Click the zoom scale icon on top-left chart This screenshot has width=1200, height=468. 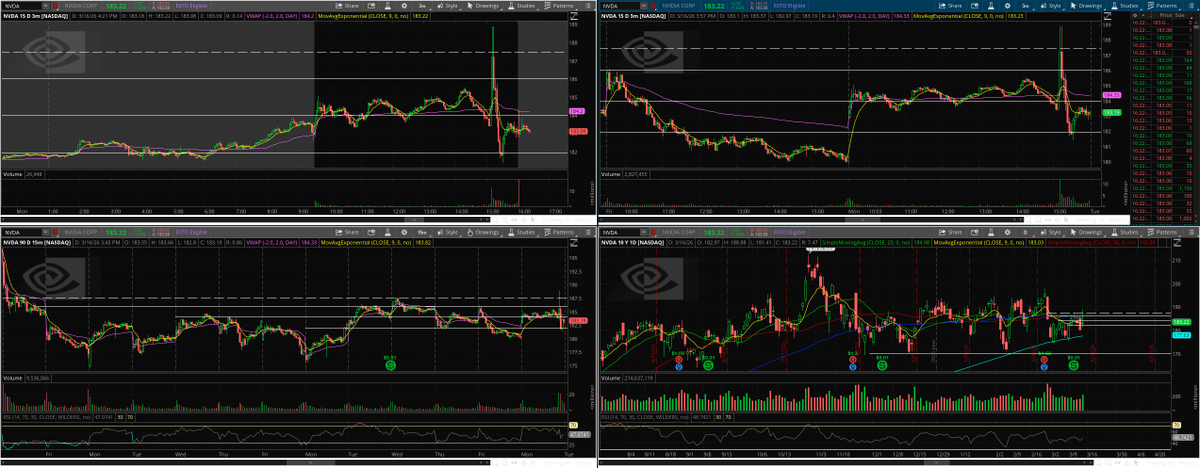pyautogui.click(x=573, y=18)
